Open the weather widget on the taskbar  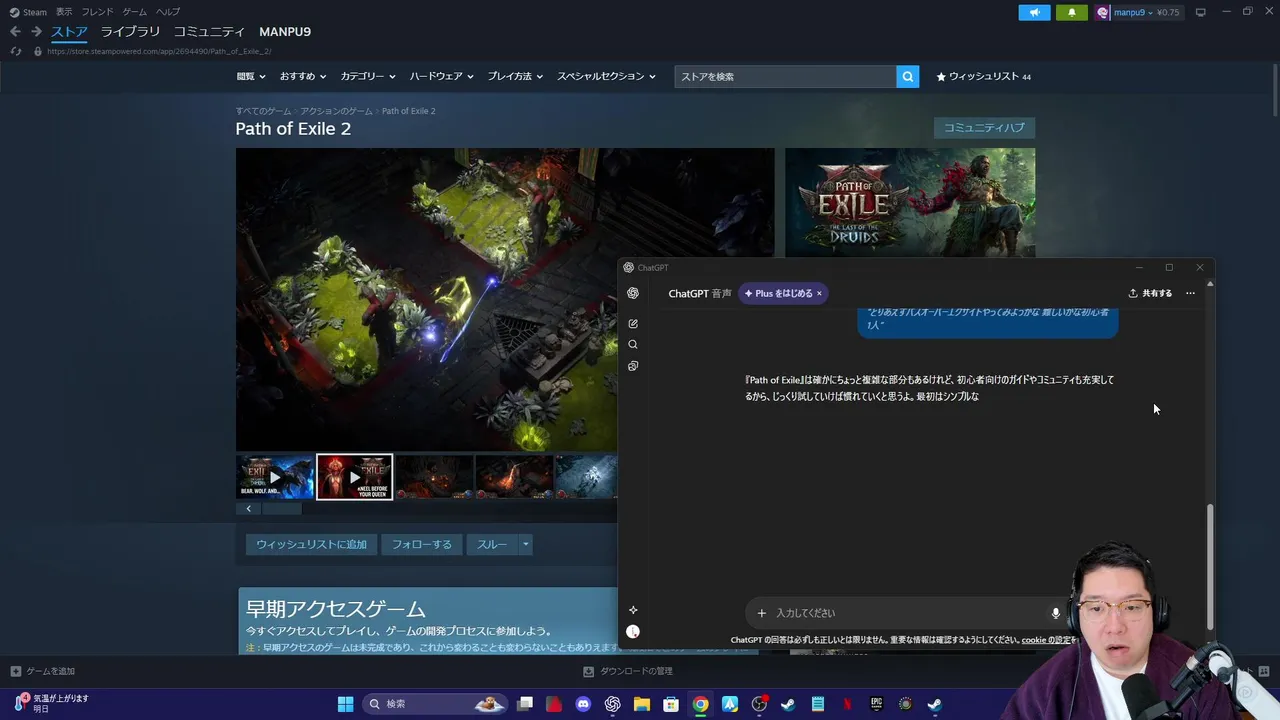50,703
